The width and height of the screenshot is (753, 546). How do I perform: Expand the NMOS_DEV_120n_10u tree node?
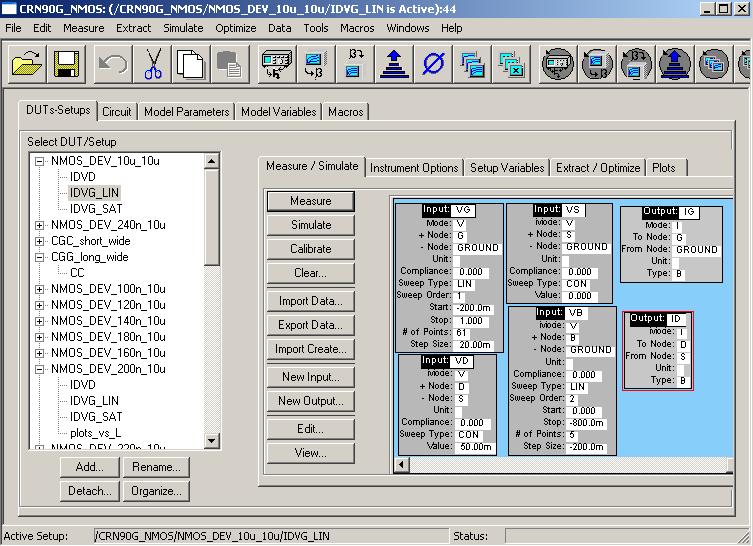click(40, 305)
